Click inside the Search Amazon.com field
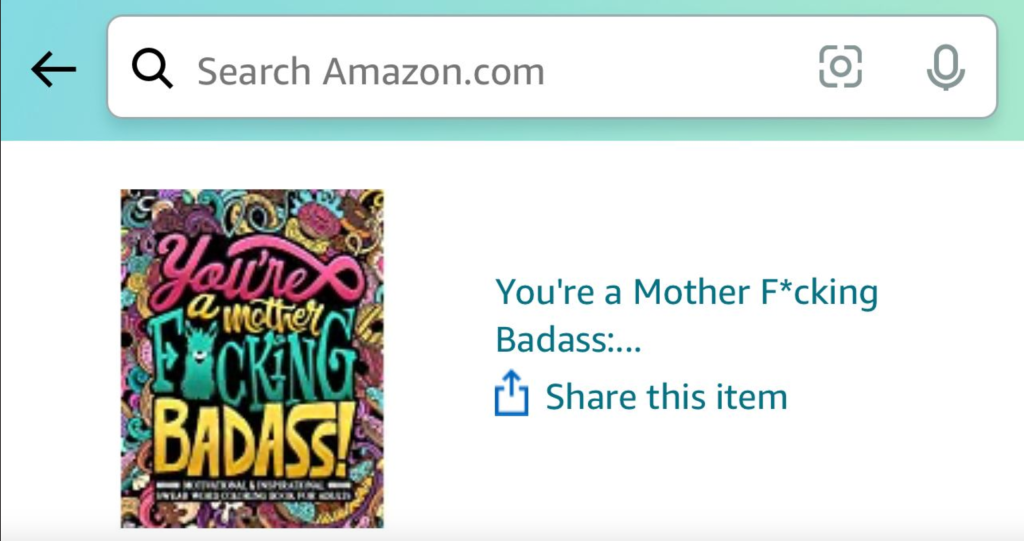 480,70
